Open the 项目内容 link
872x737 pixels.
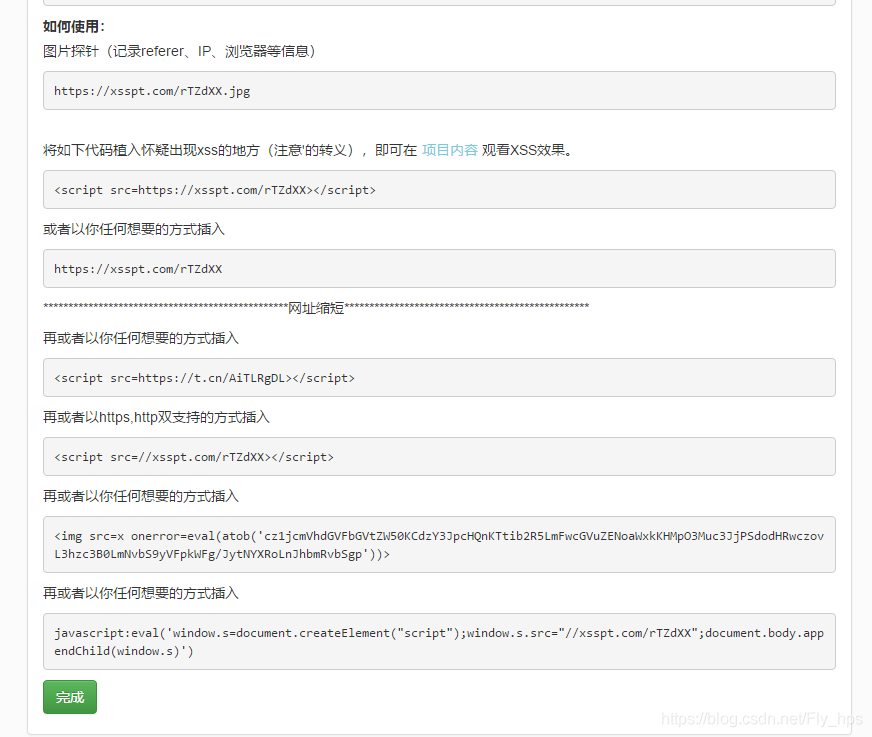[449, 150]
